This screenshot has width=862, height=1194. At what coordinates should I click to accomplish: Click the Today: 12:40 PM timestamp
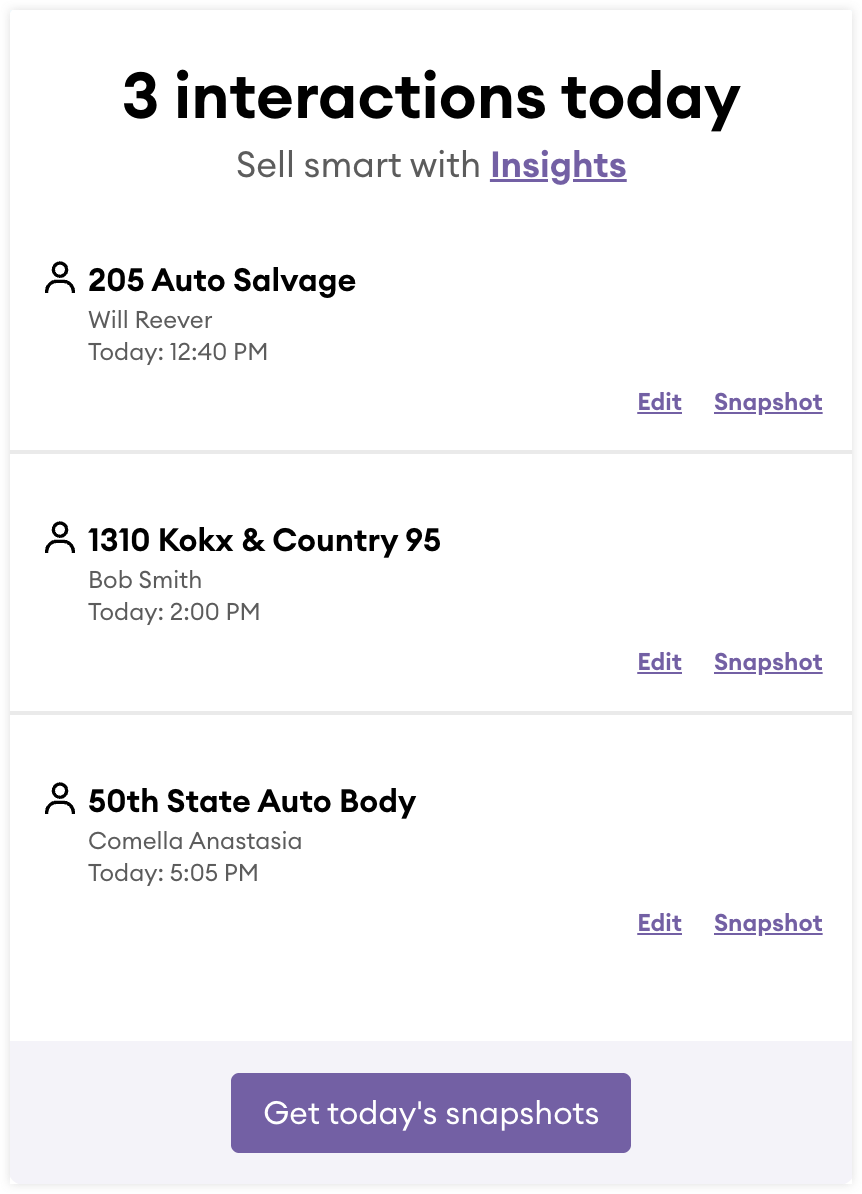coord(178,352)
